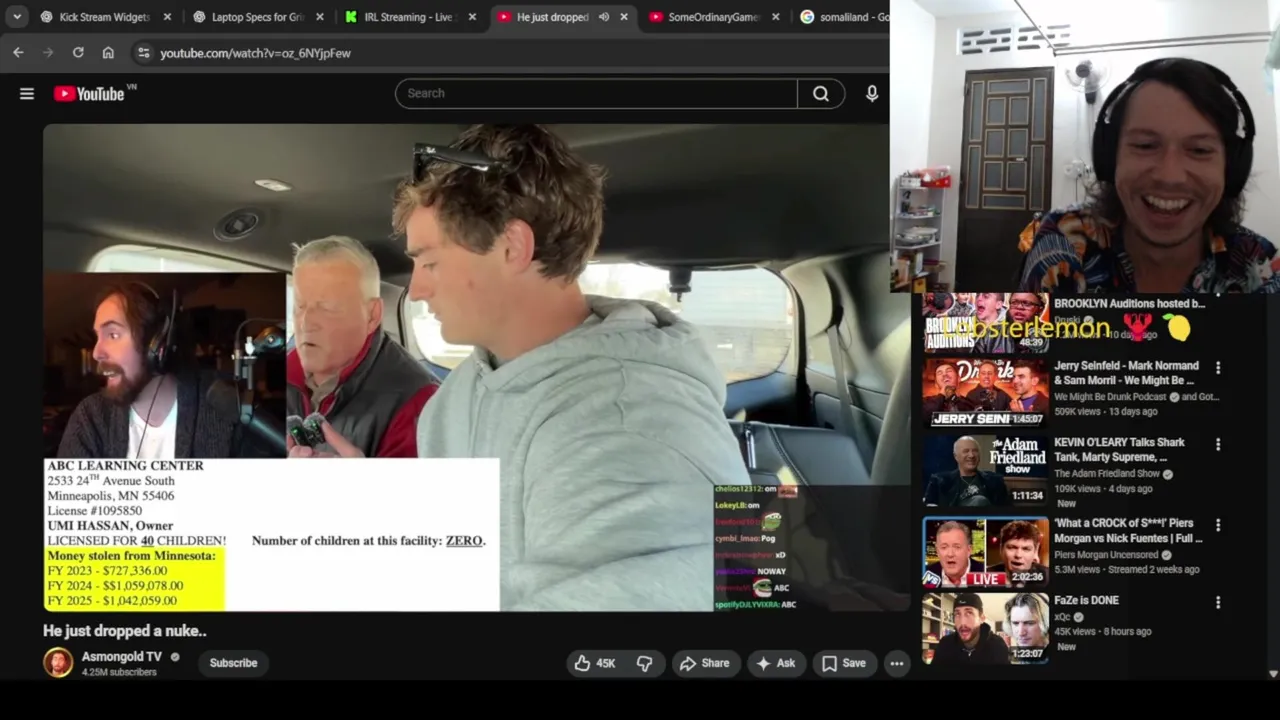This screenshot has width=1280, height=720.
Task: Subscribe to Asmongold TV
Action: tap(233, 663)
